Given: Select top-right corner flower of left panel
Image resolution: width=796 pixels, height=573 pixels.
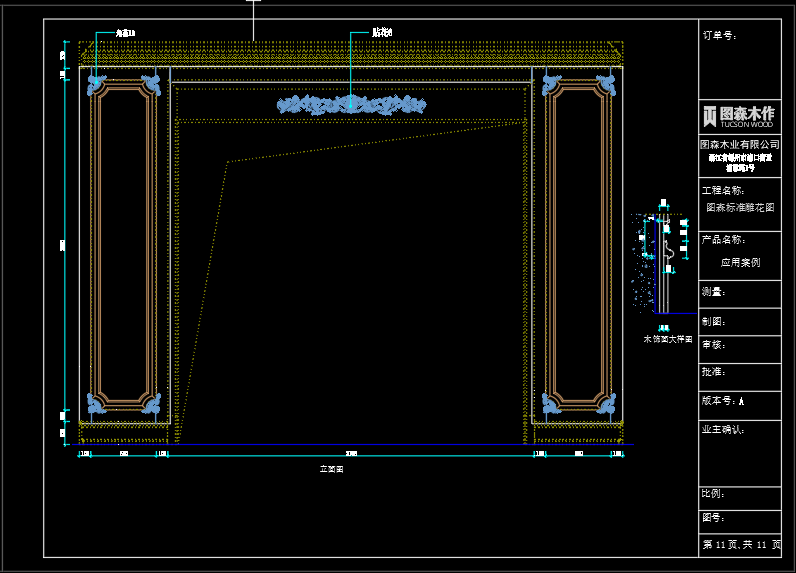Looking at the screenshot, I should coord(151,85).
